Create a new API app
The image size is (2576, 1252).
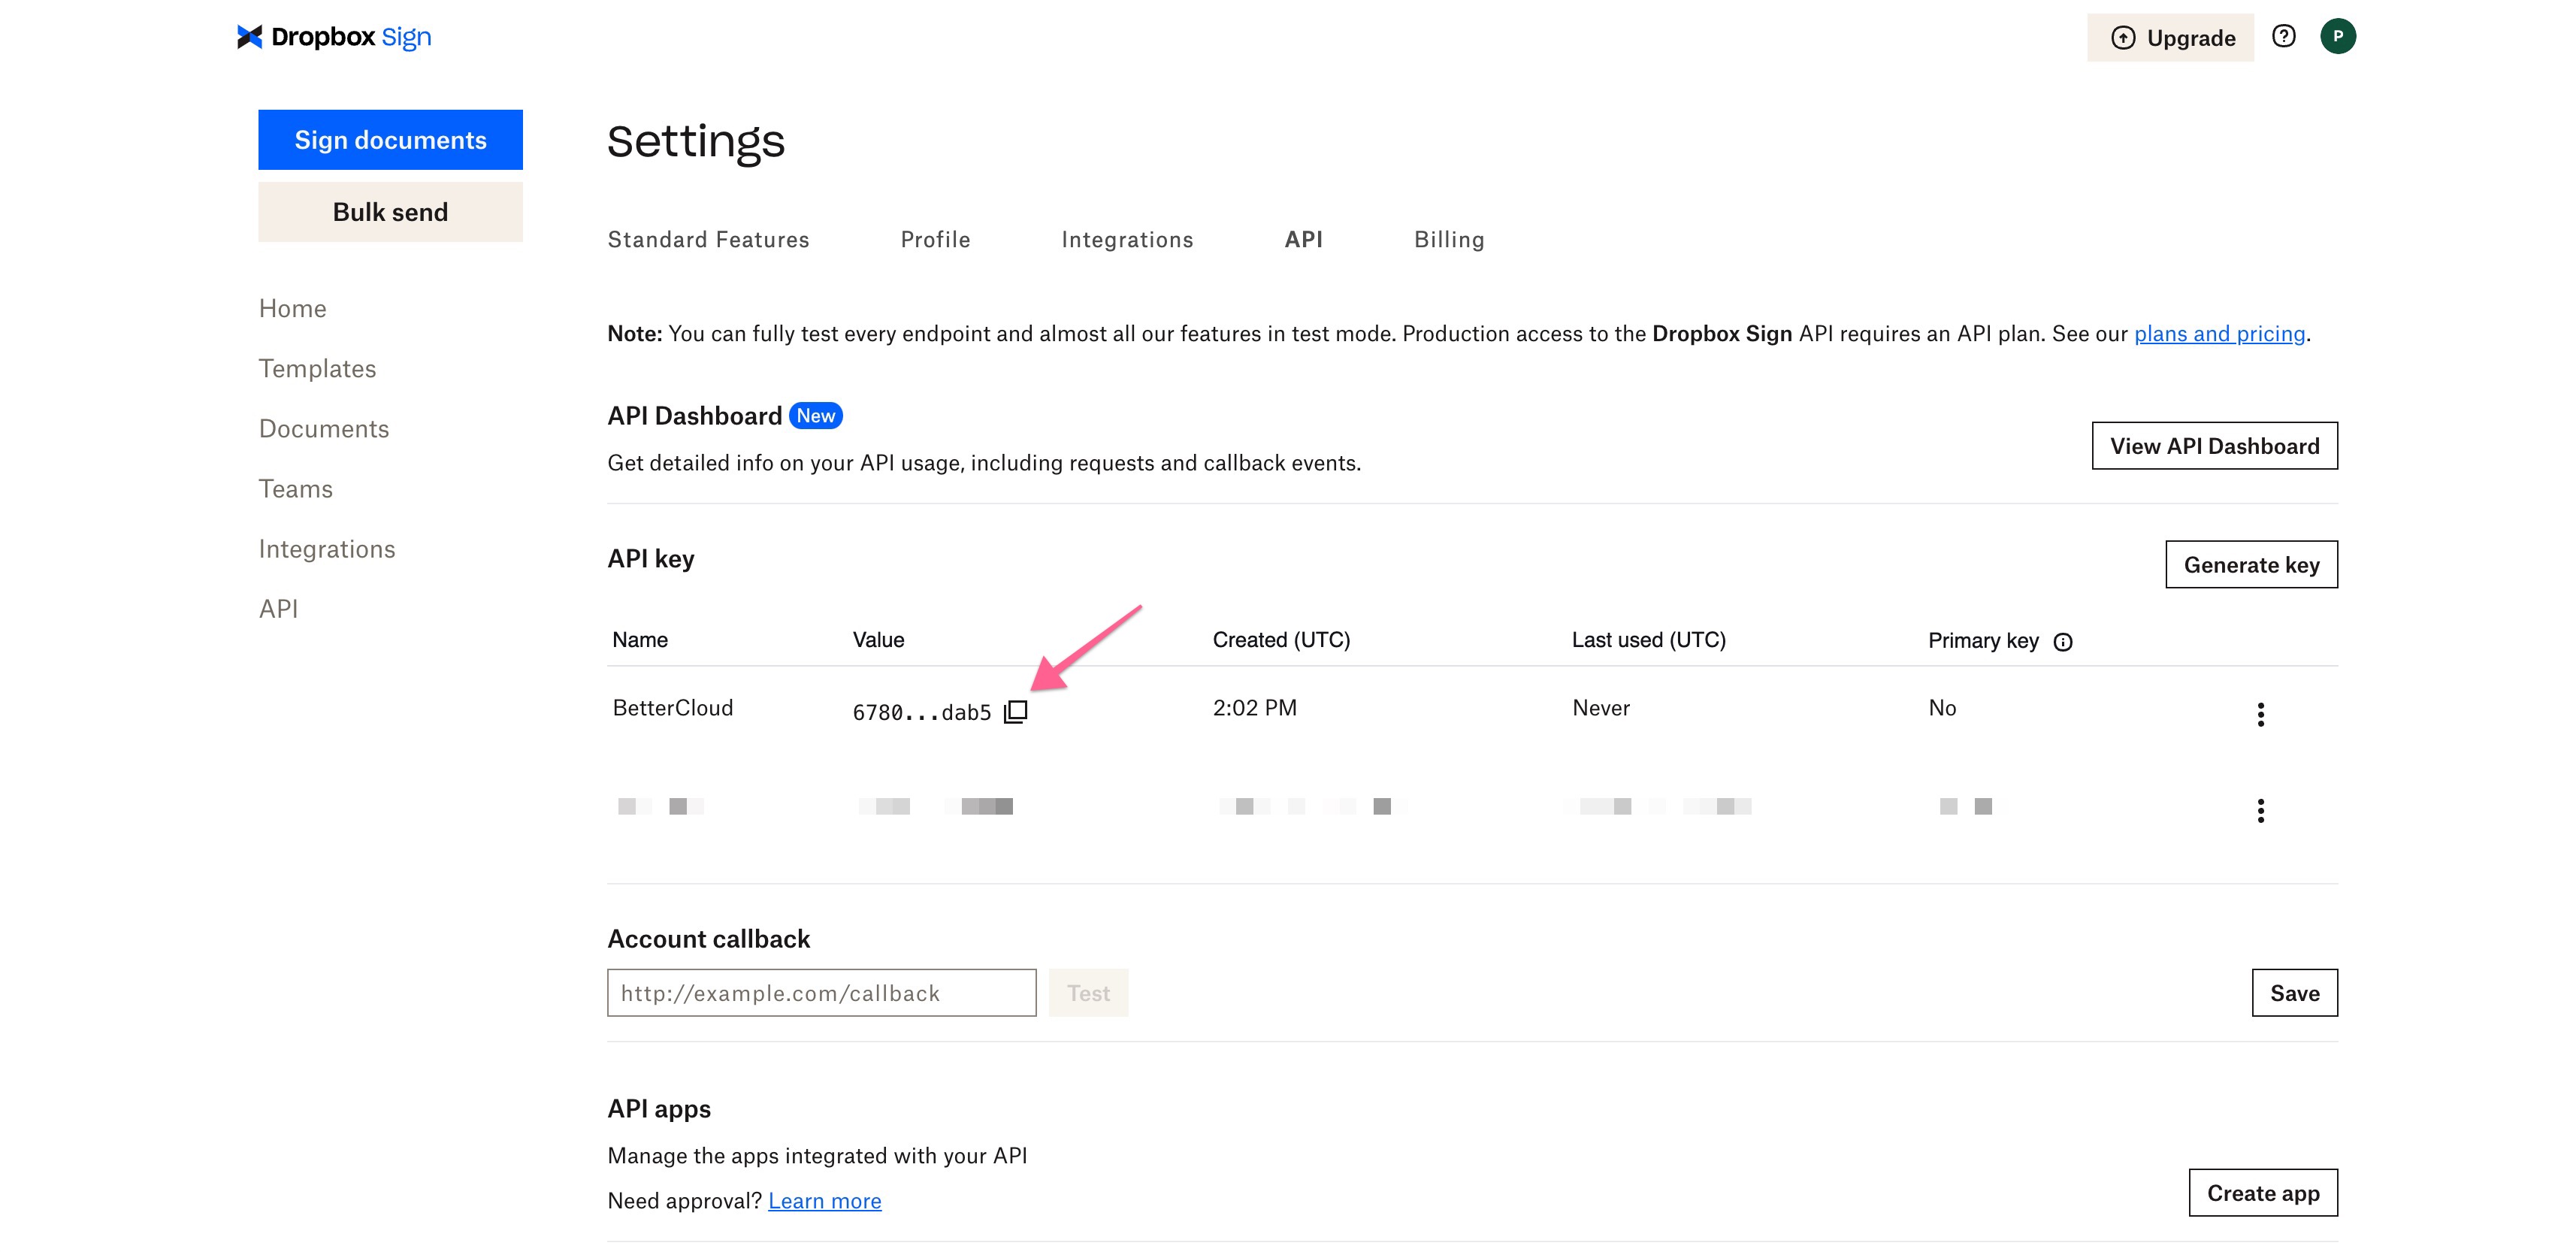[x=2263, y=1192]
